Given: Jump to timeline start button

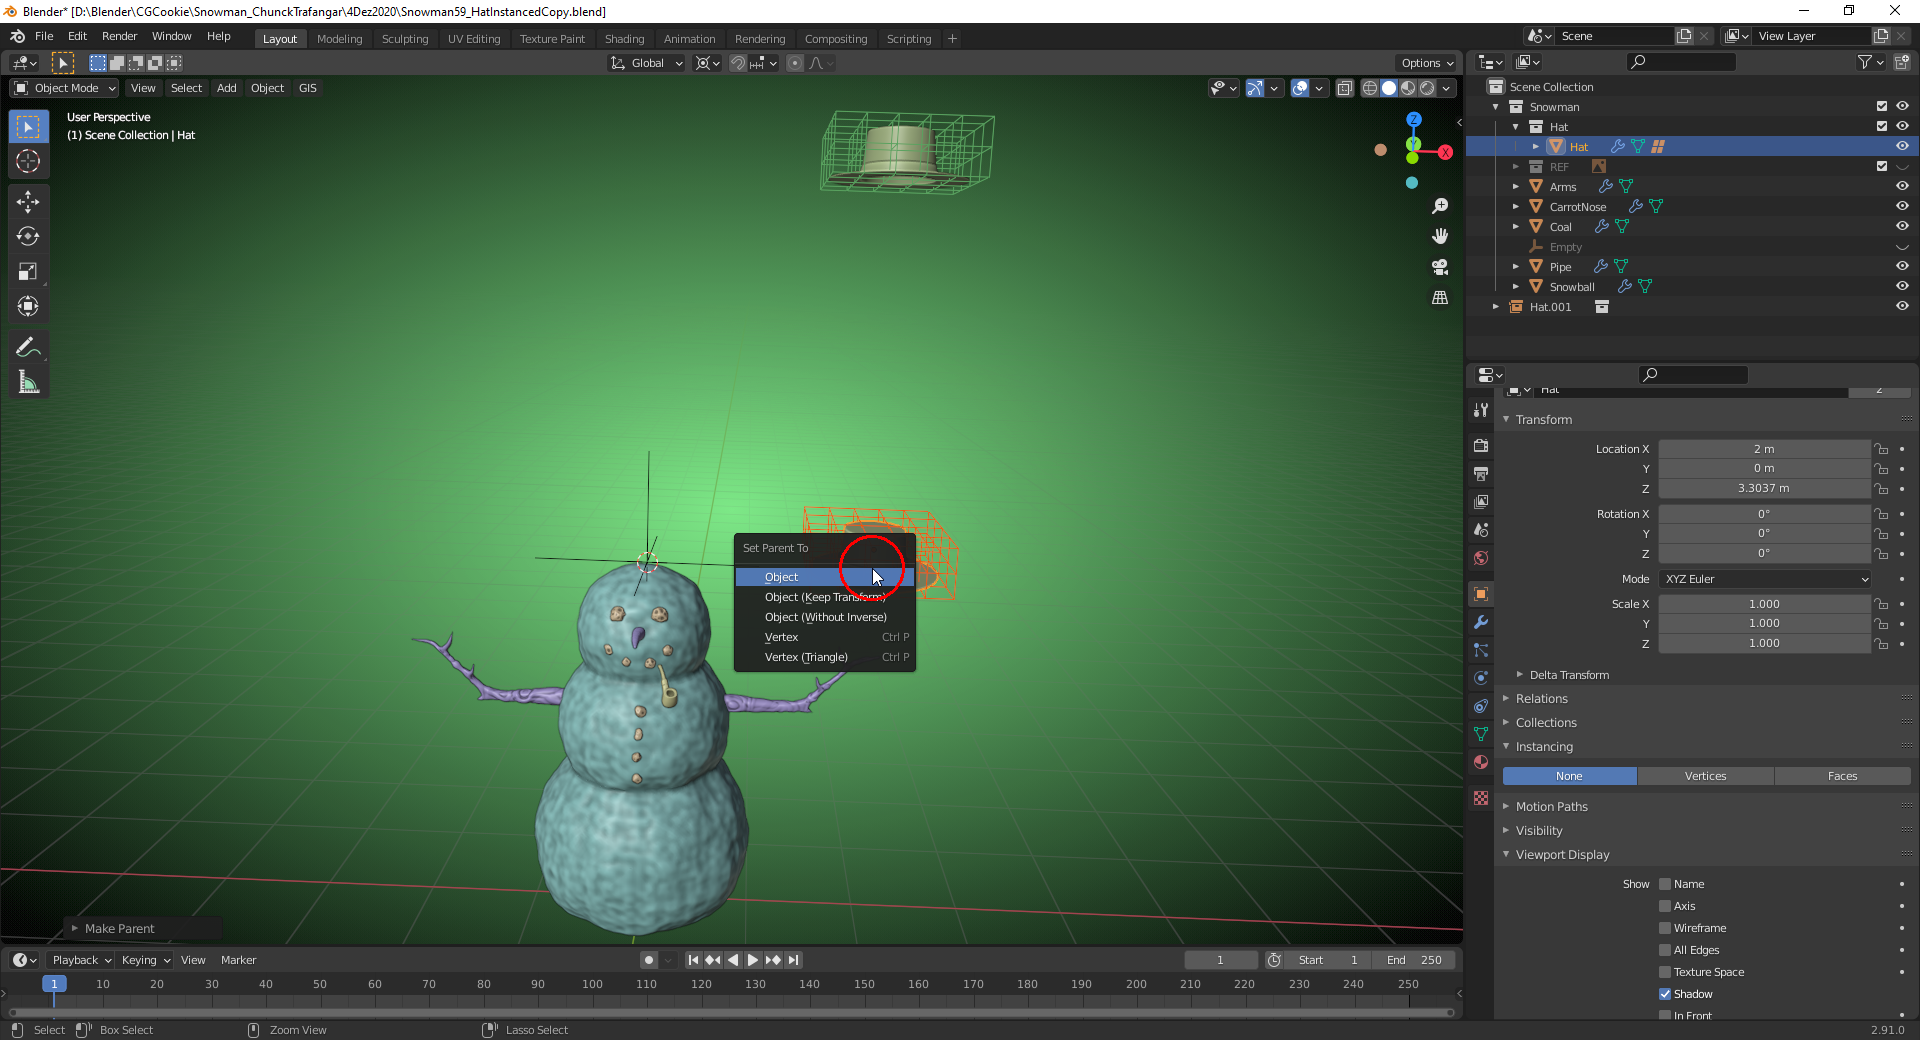Looking at the screenshot, I should click(693, 960).
